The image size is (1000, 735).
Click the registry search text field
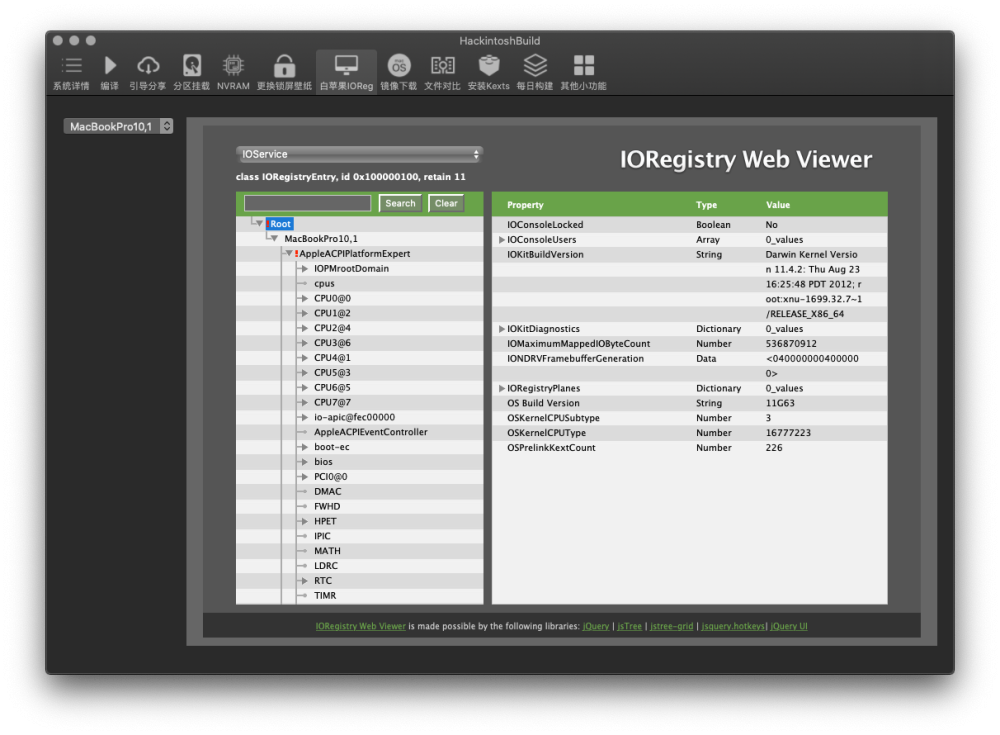point(307,204)
